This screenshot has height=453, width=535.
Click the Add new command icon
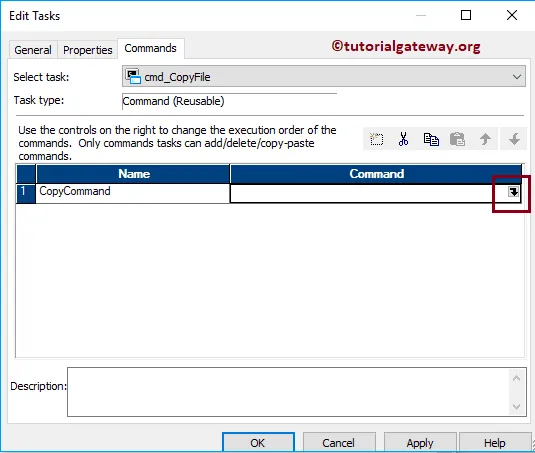[376, 139]
